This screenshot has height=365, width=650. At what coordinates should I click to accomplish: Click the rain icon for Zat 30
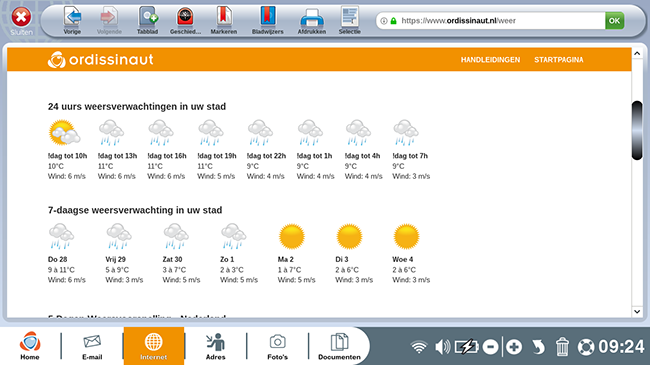[176, 236]
